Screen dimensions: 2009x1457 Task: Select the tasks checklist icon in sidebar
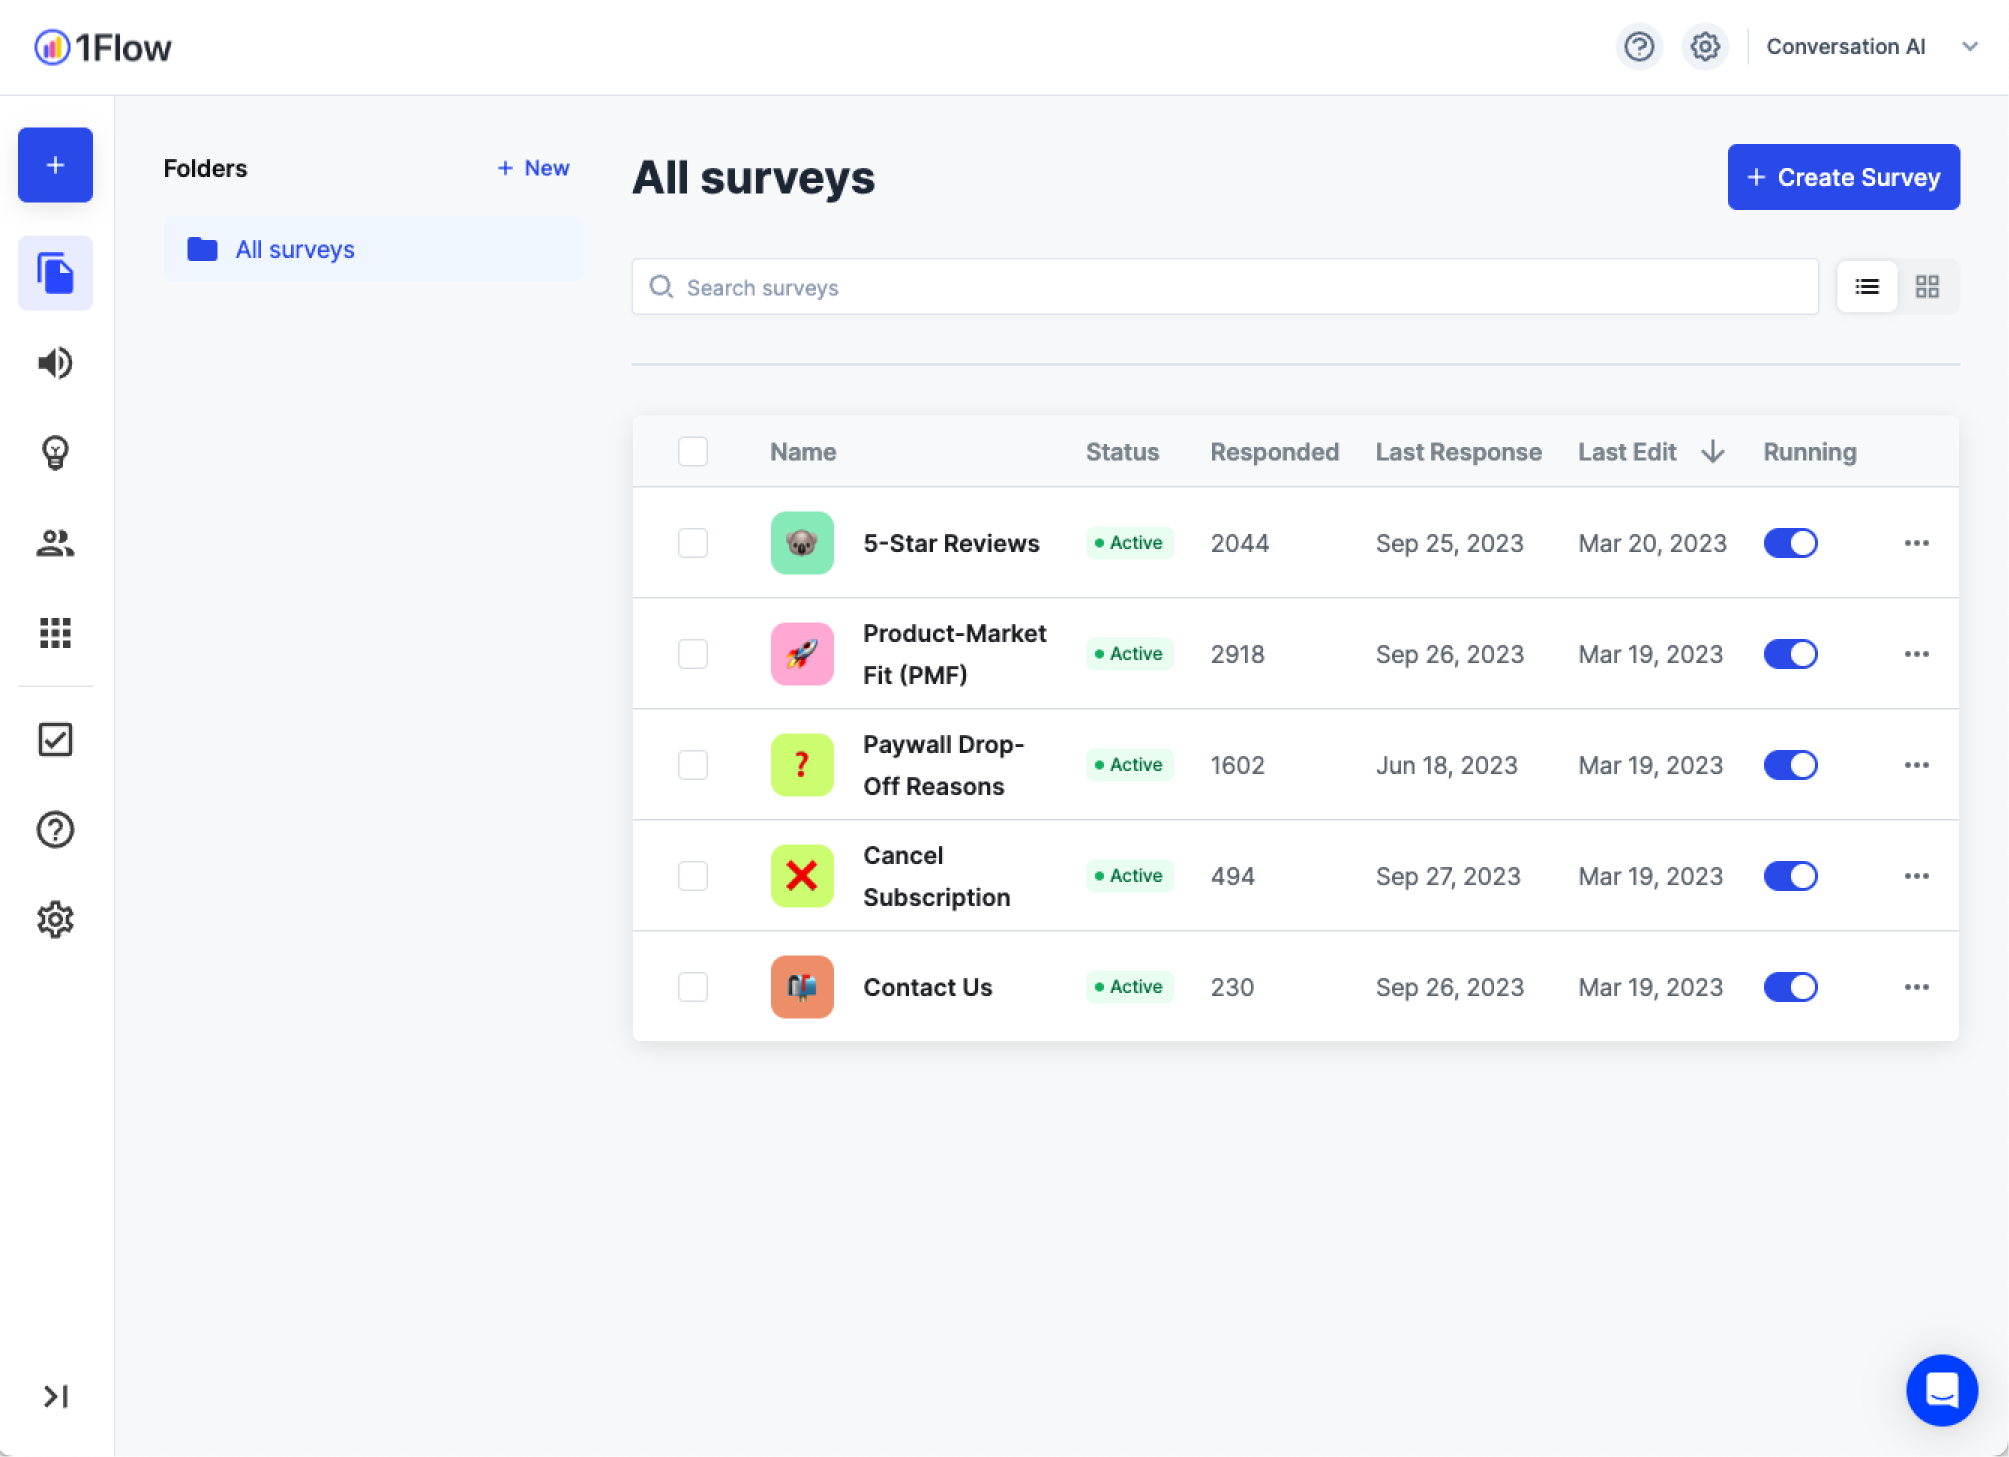(x=55, y=740)
